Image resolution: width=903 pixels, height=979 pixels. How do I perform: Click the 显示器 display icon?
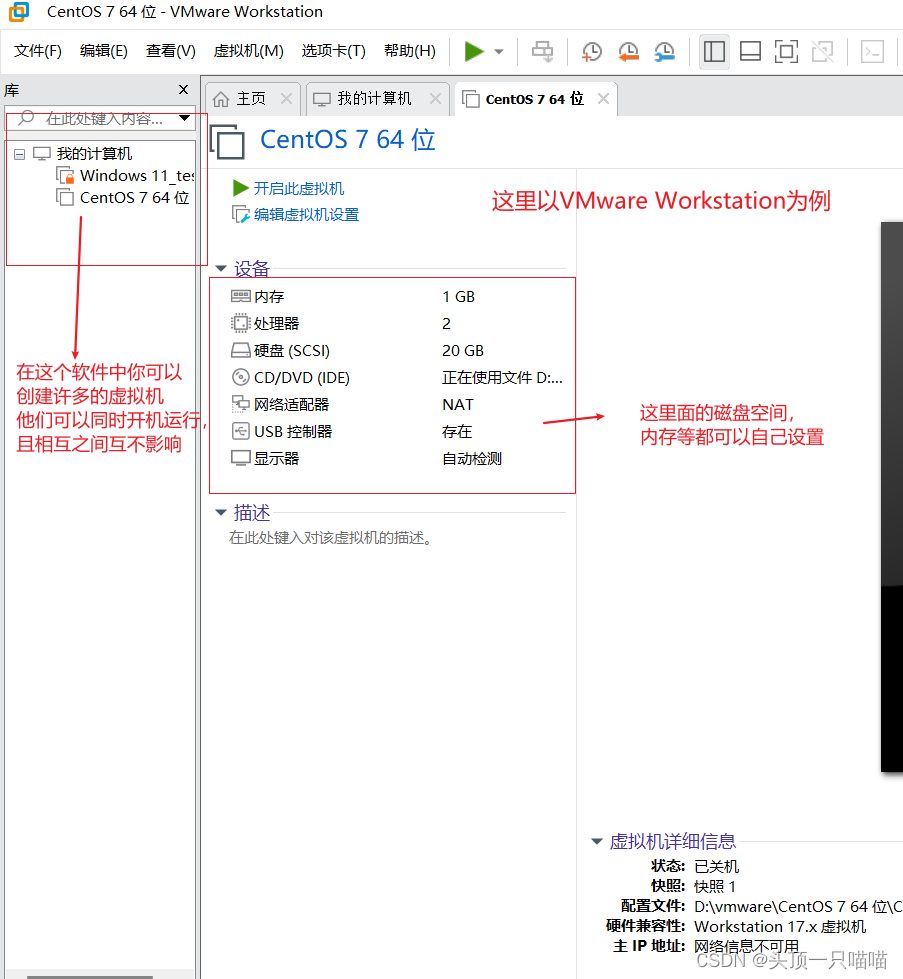tap(240, 458)
